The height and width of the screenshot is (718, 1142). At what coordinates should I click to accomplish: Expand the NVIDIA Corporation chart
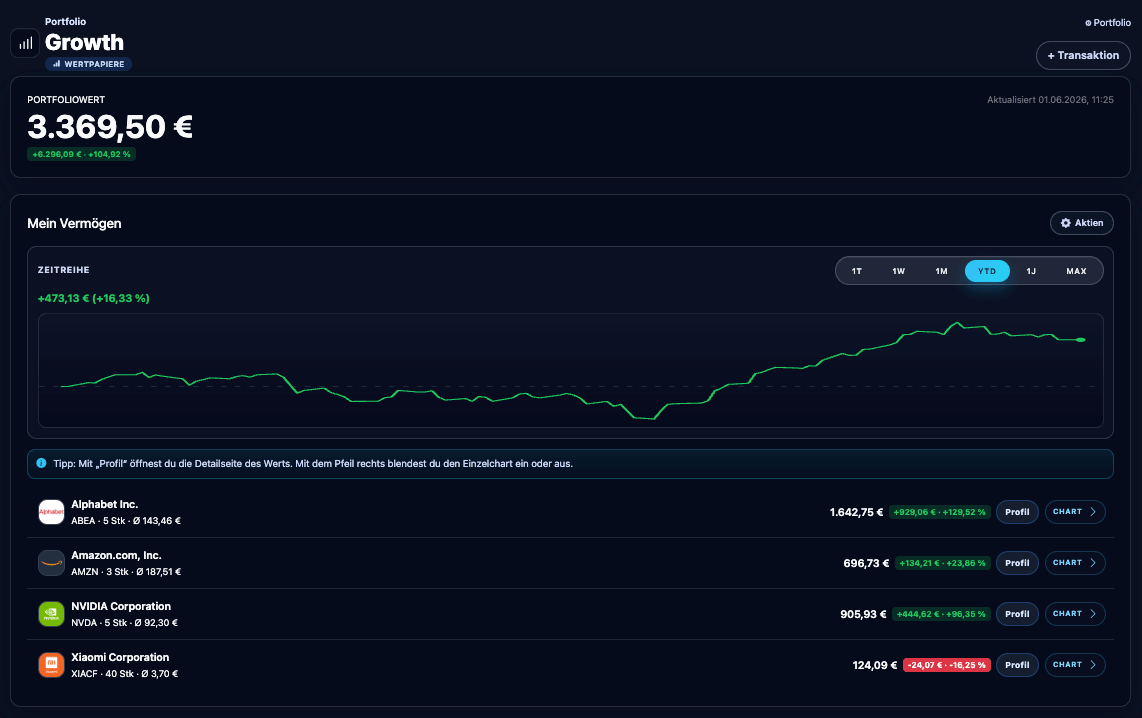pyautogui.click(x=1075, y=614)
